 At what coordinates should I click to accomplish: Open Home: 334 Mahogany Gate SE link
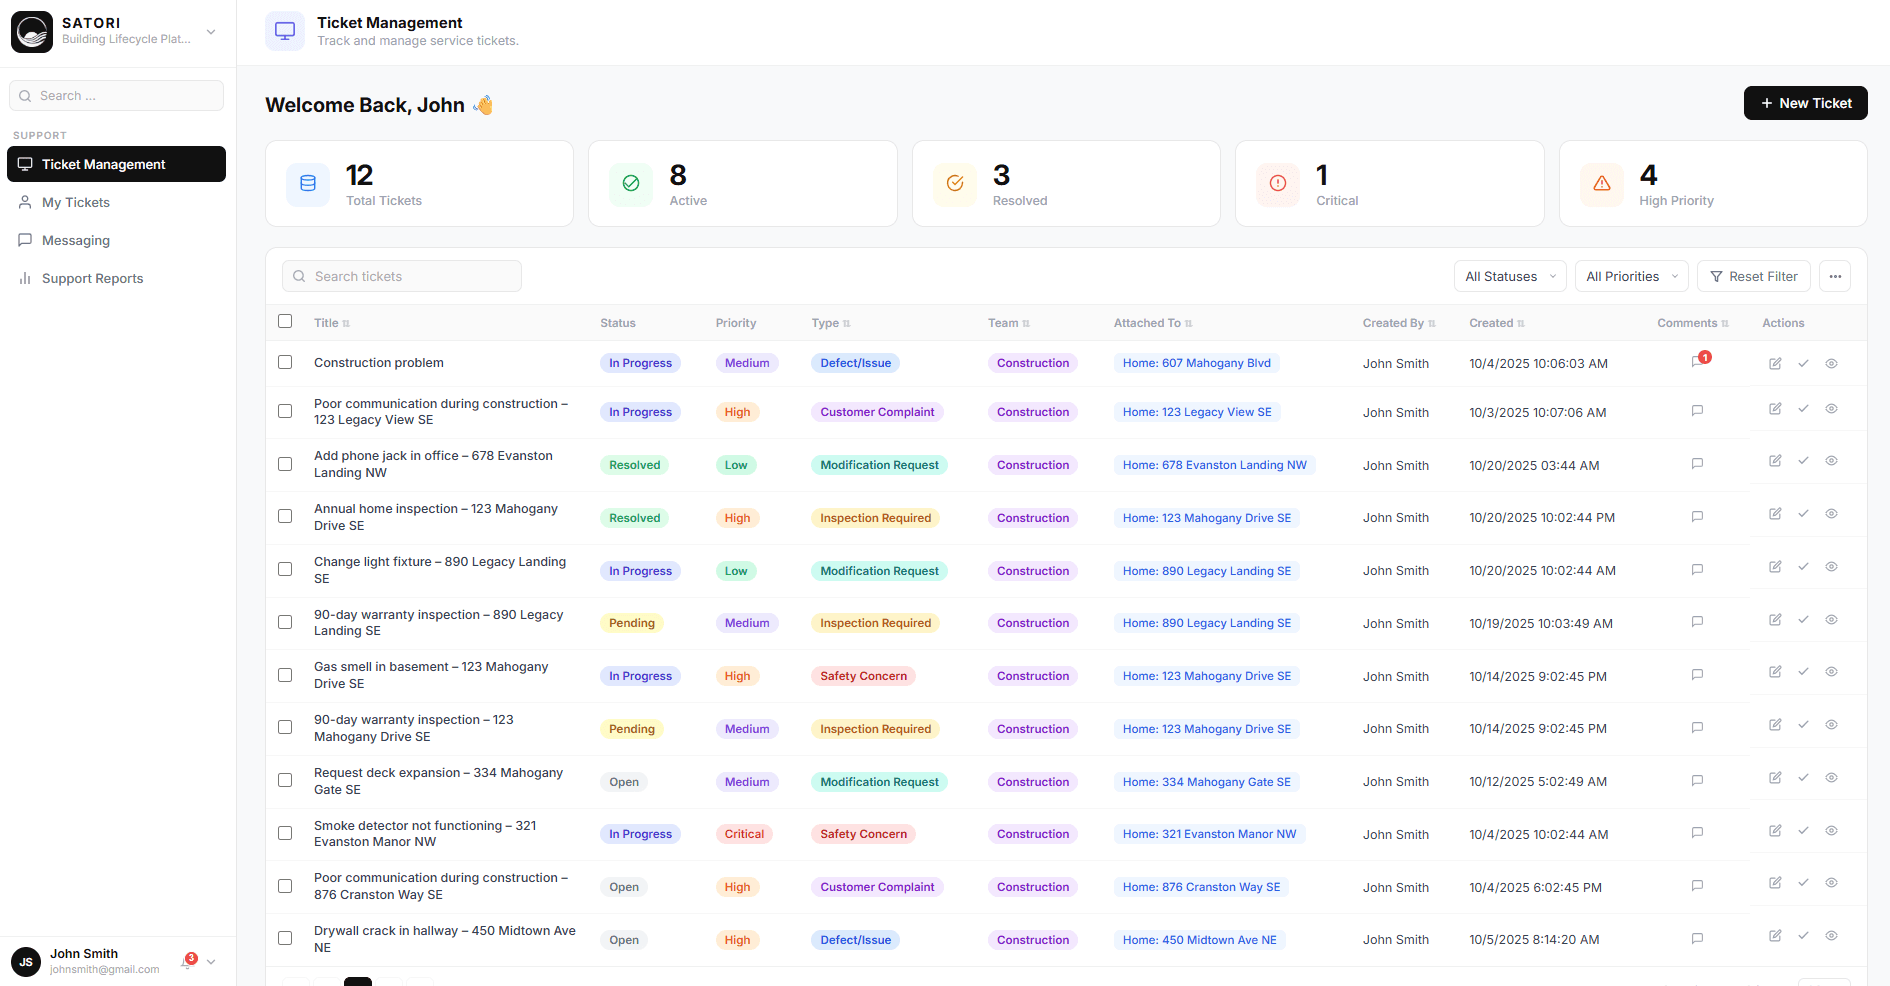coord(1206,782)
